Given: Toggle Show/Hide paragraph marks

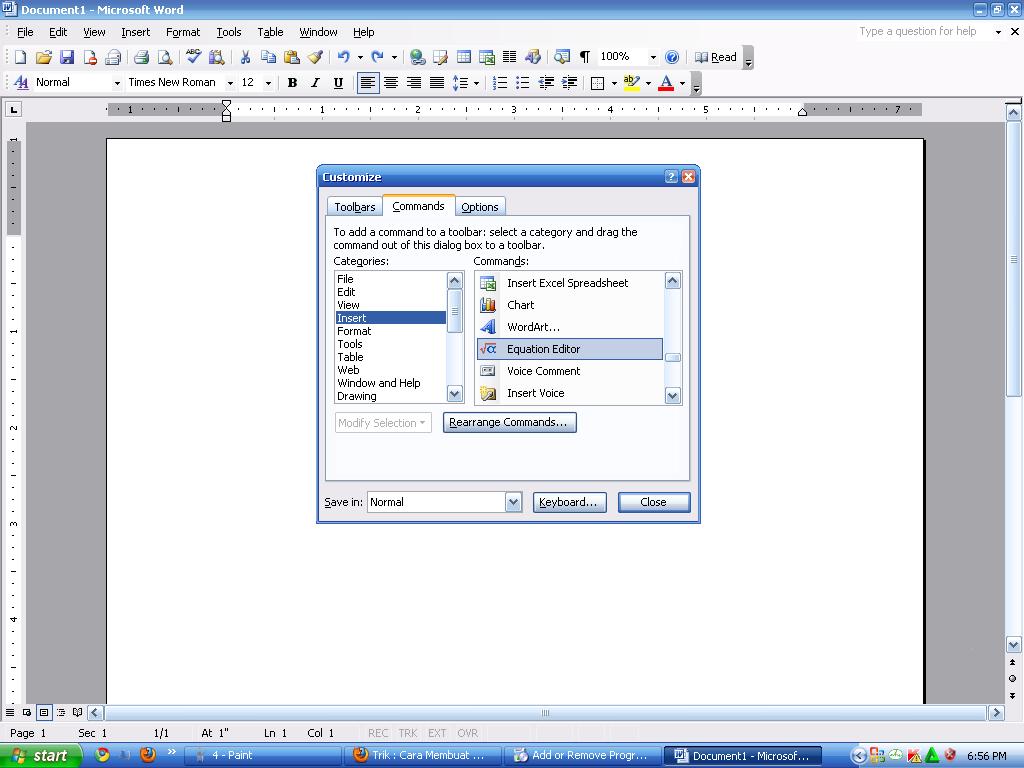Looking at the screenshot, I should tap(585, 57).
